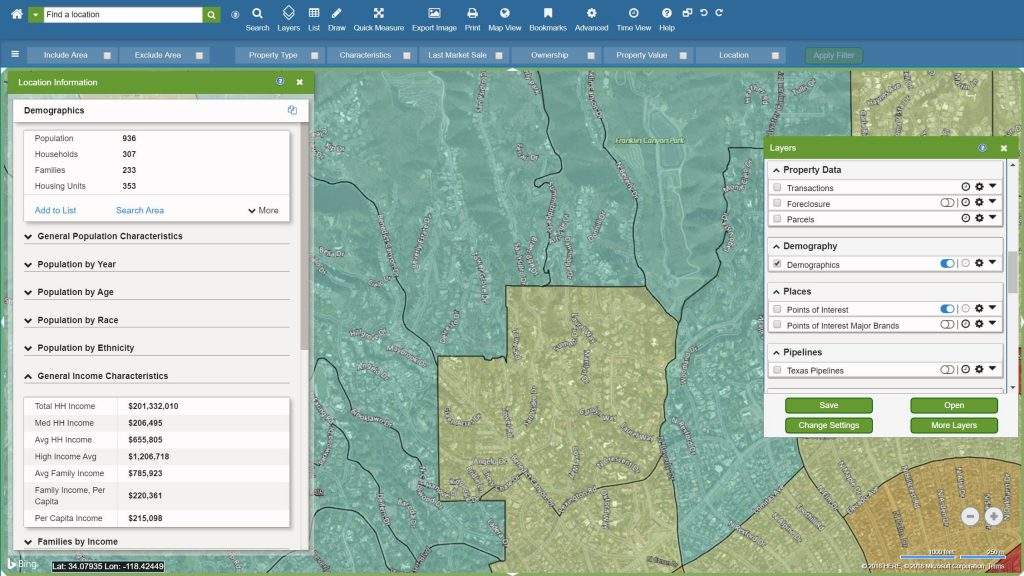Open the List tool
Image resolution: width=1024 pixels, height=576 pixels.
pyautogui.click(x=313, y=19)
